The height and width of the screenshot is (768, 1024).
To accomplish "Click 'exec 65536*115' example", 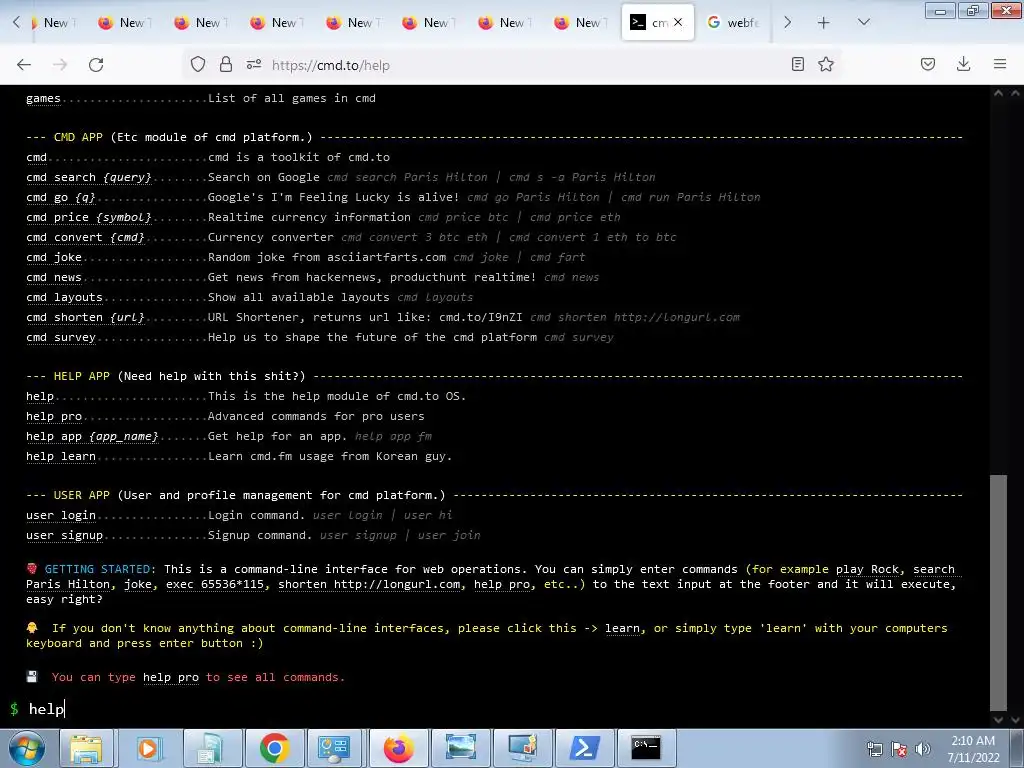I will [x=216, y=584].
